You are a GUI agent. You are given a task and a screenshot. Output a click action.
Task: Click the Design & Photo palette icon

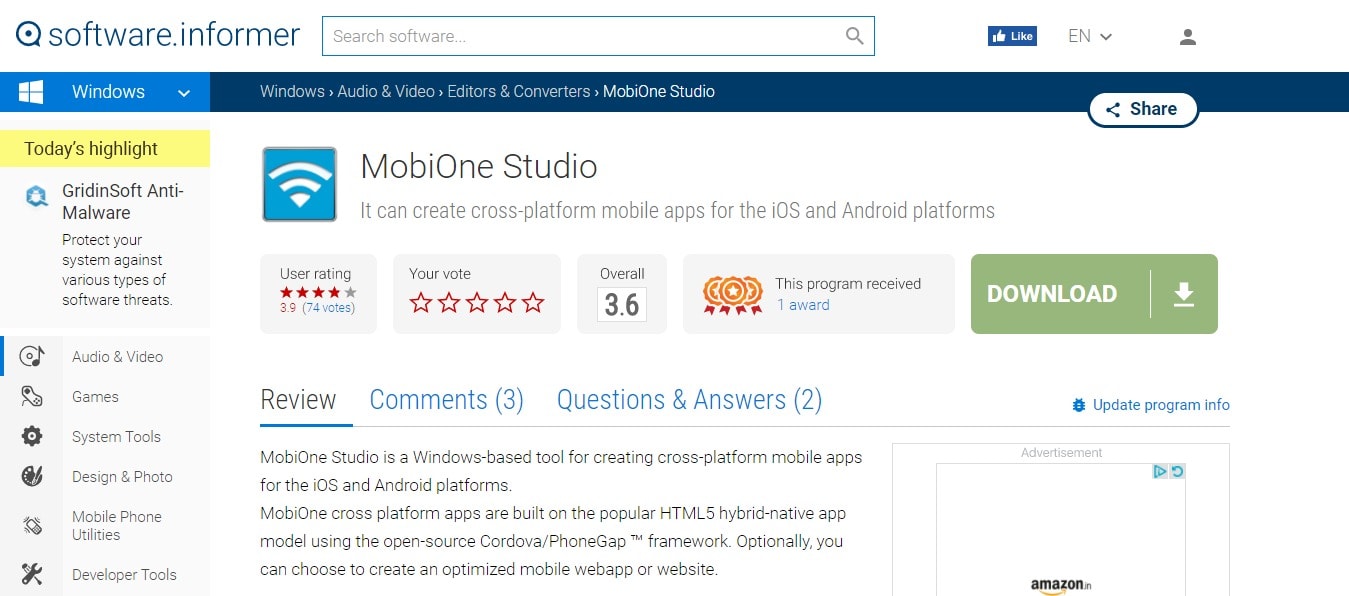click(32, 477)
